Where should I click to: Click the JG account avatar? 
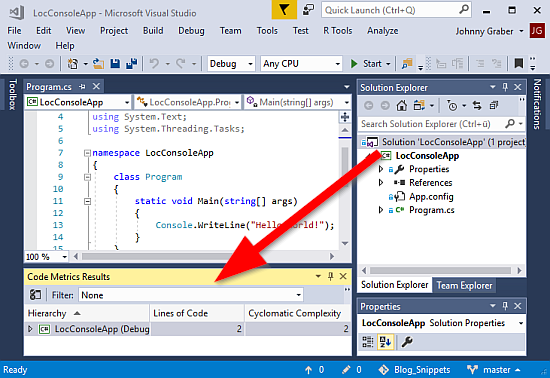click(537, 31)
